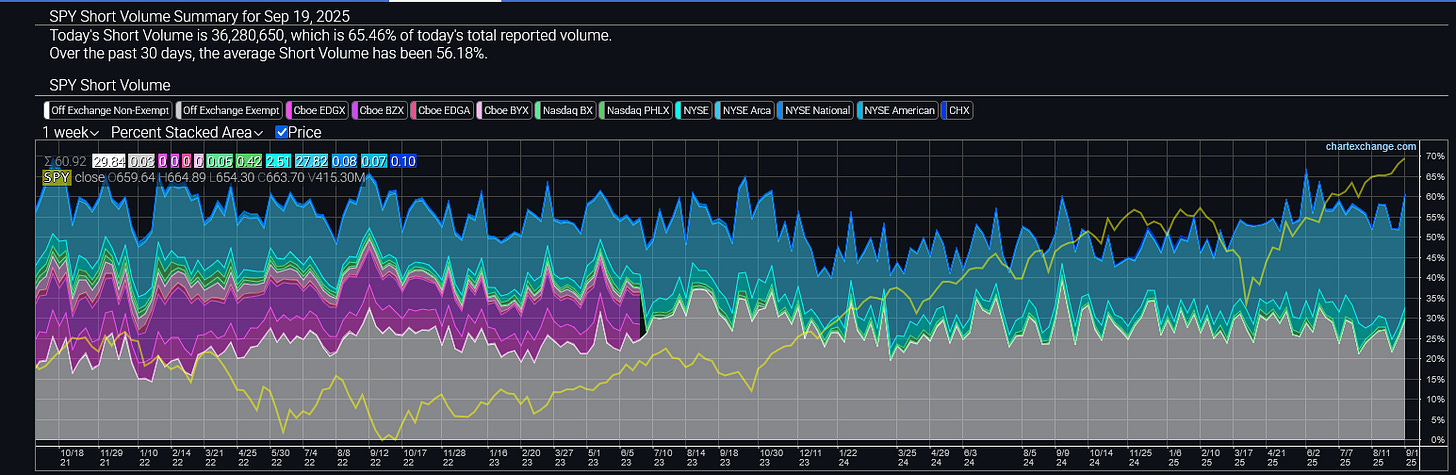
Task: Click the blue 27.82 value badge
Action: 312,161
